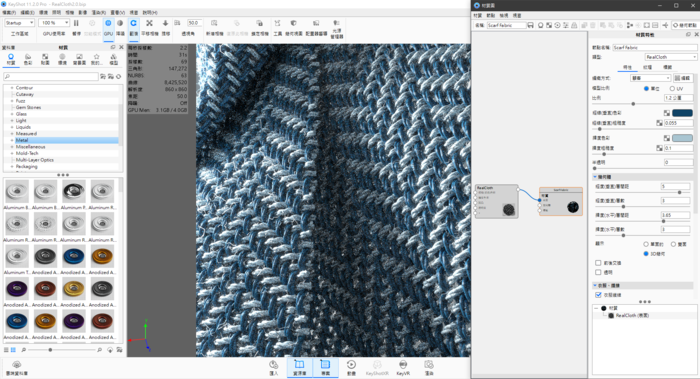Switch library thumbnails to grid view
Screen dimensions: 700x379
tap(13, 350)
